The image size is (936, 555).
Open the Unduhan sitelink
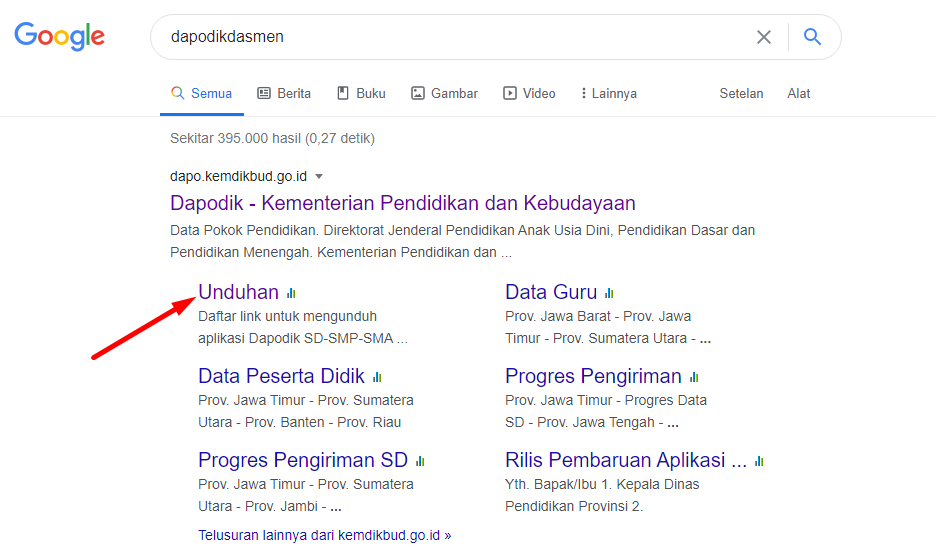point(238,292)
